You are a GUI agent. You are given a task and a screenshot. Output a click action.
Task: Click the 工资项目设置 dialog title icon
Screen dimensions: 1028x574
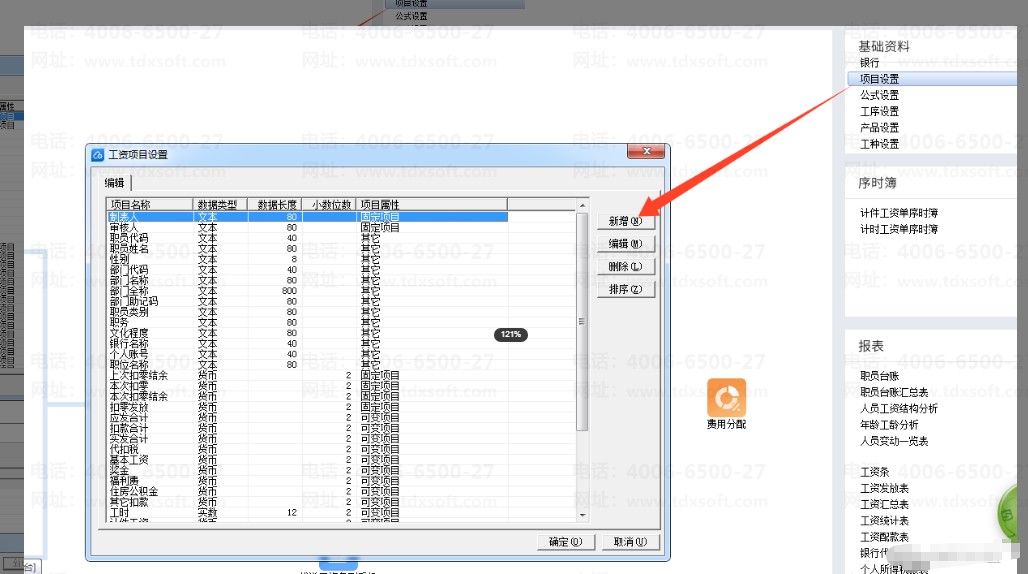tap(98, 155)
